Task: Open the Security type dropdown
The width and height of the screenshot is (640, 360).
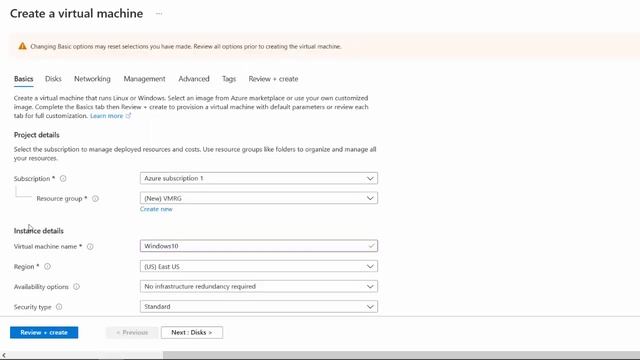Action: coord(259,307)
